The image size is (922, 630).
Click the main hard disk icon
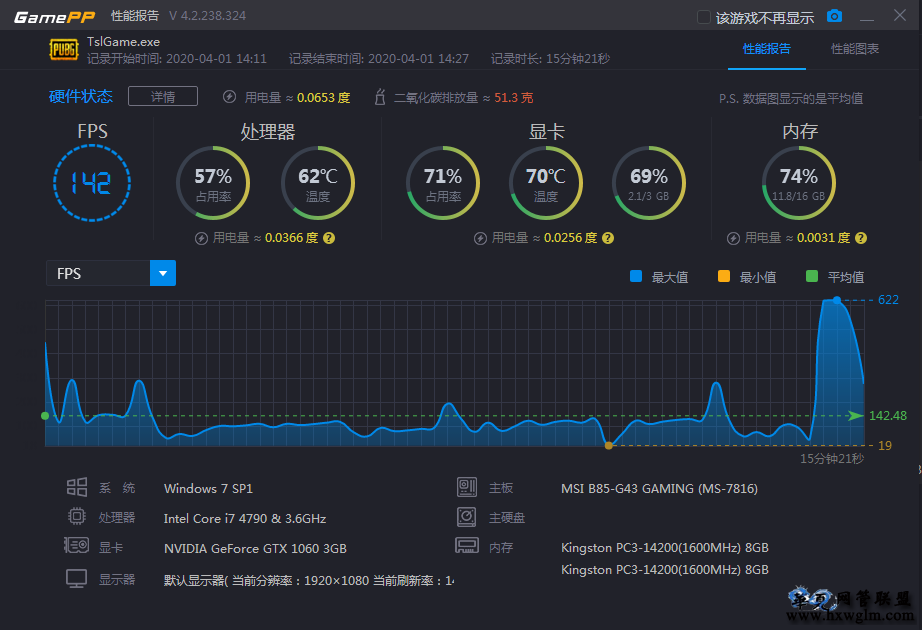(466, 517)
